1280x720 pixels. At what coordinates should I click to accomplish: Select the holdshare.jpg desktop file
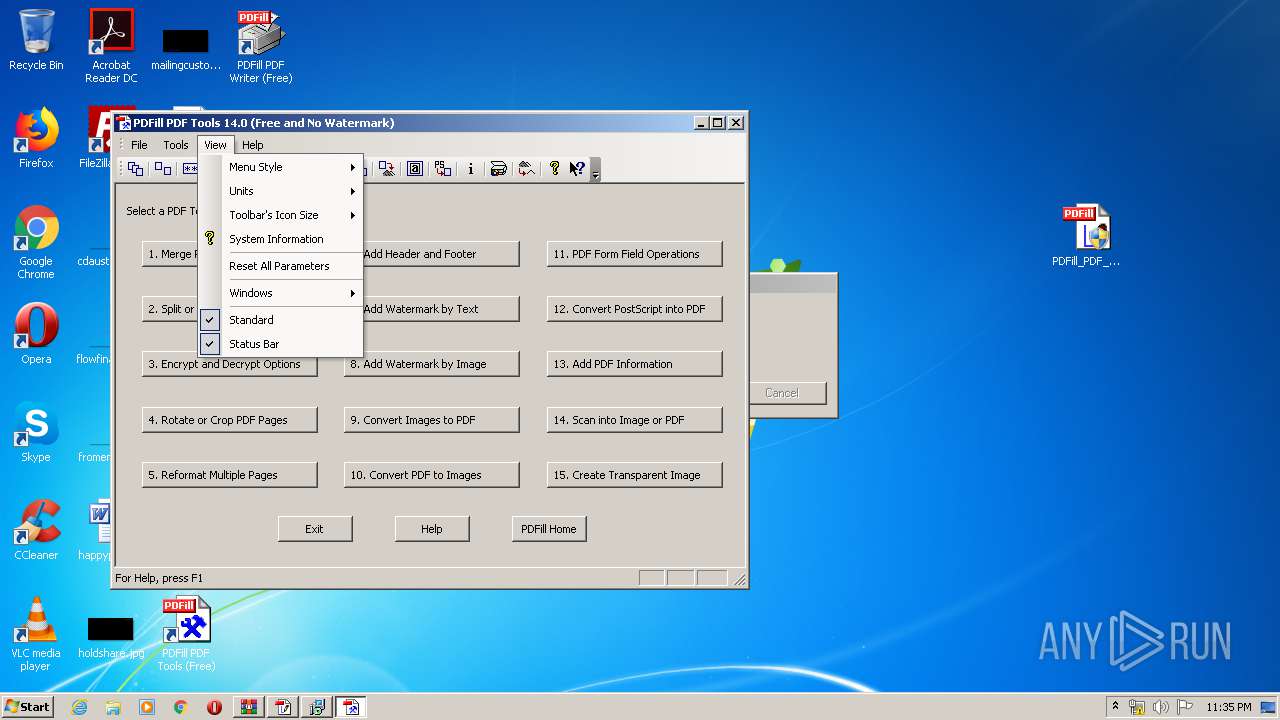pyautogui.click(x=111, y=638)
